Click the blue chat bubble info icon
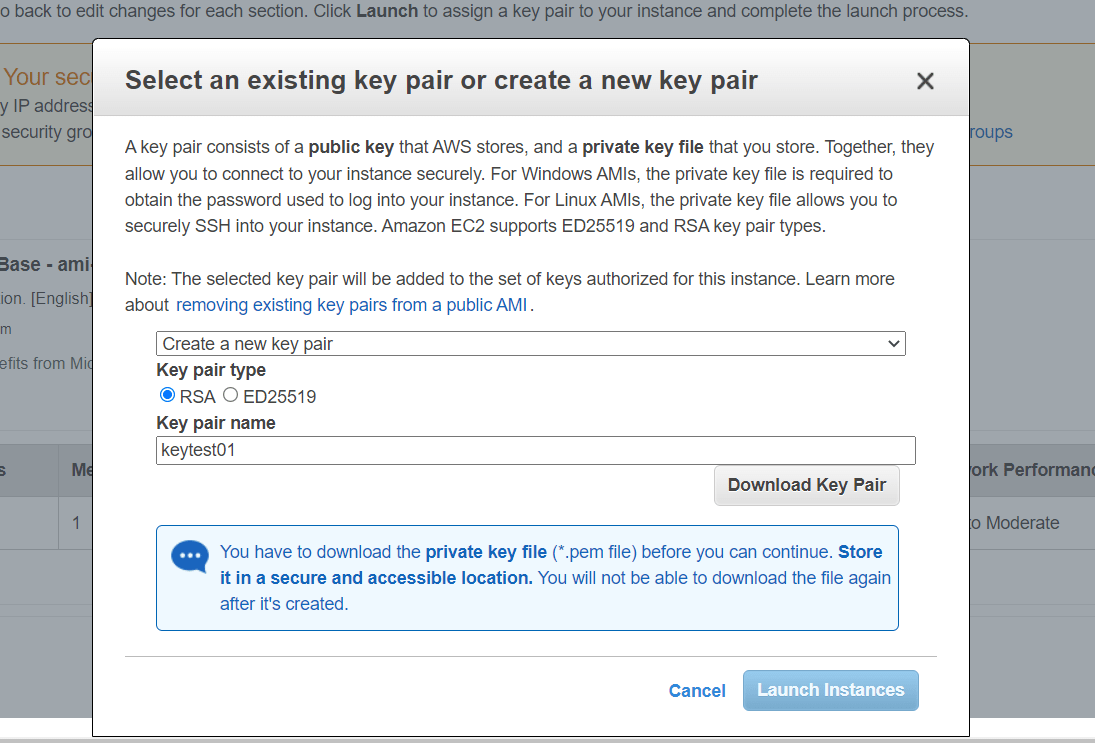Viewport: 1095px width, 743px height. coord(190,557)
